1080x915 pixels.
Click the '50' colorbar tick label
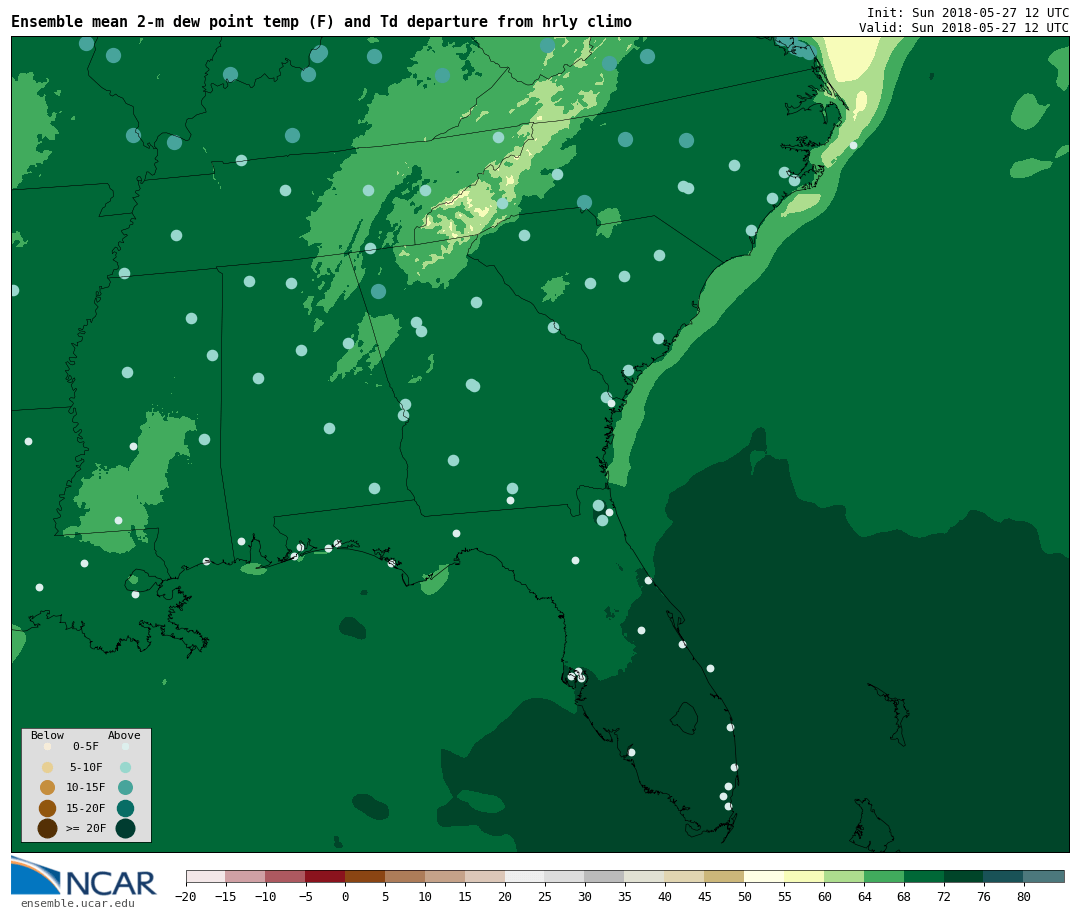pyautogui.click(x=745, y=896)
